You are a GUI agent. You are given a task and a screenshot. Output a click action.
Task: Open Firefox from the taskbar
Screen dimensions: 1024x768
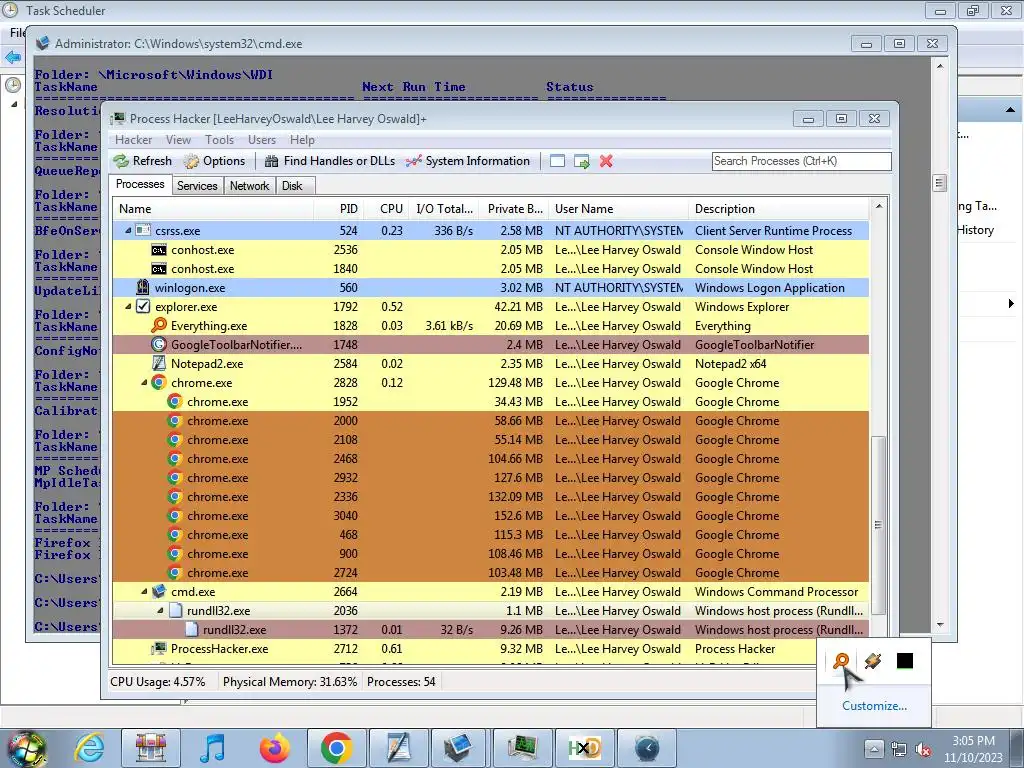tap(275, 748)
